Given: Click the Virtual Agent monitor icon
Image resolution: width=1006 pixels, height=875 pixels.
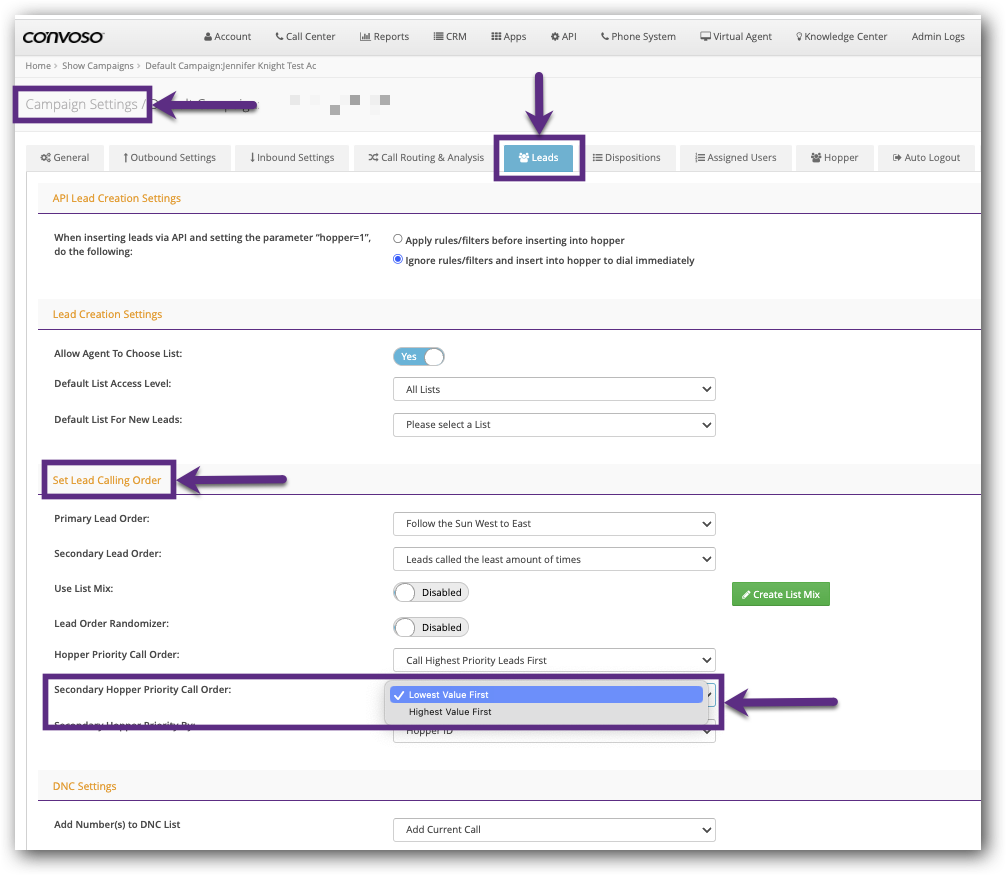Looking at the screenshot, I should tap(705, 37).
